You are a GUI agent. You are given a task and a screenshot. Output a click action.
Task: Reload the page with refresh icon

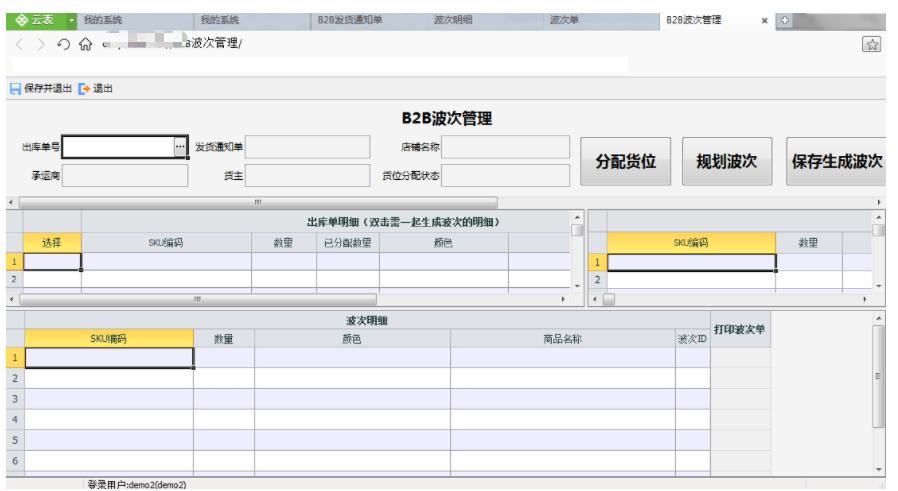[x=63, y=44]
